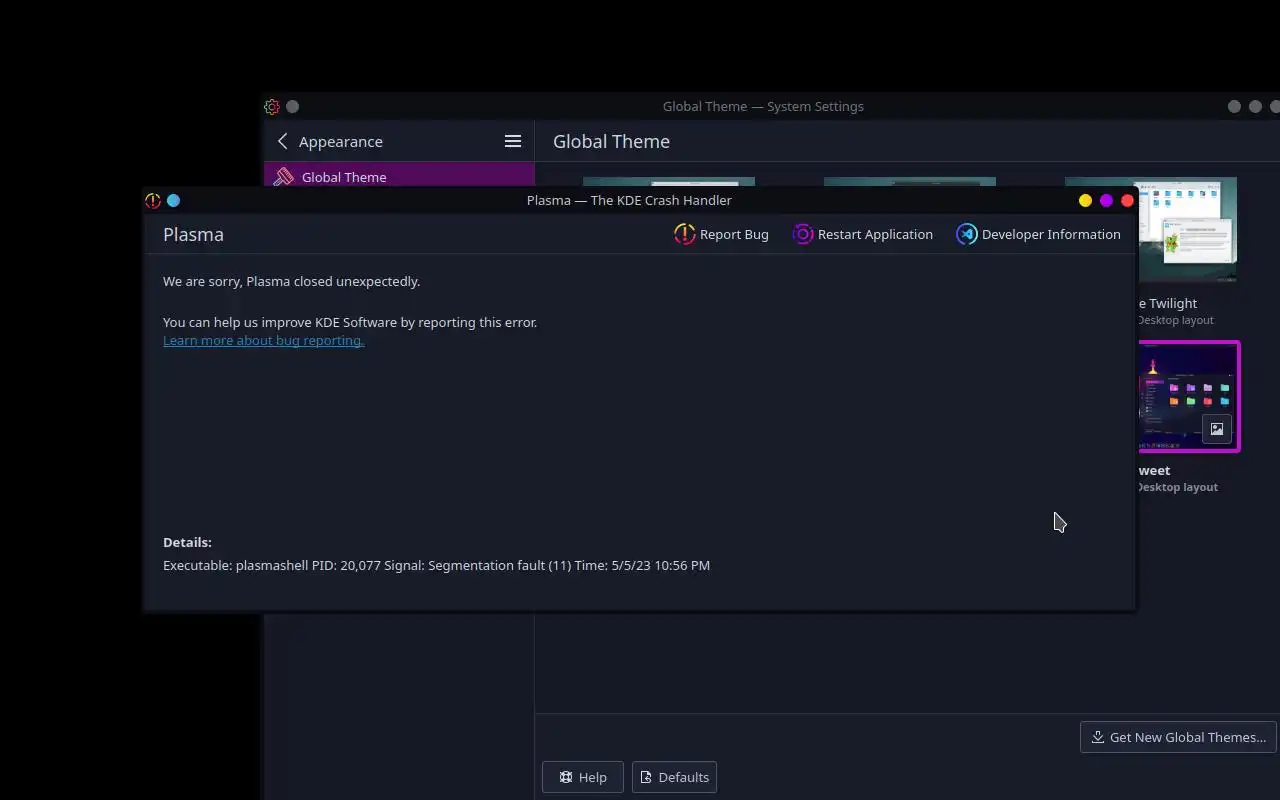Select Global Theme in System Settings sidebar
The width and height of the screenshot is (1280, 800).
coord(399,176)
